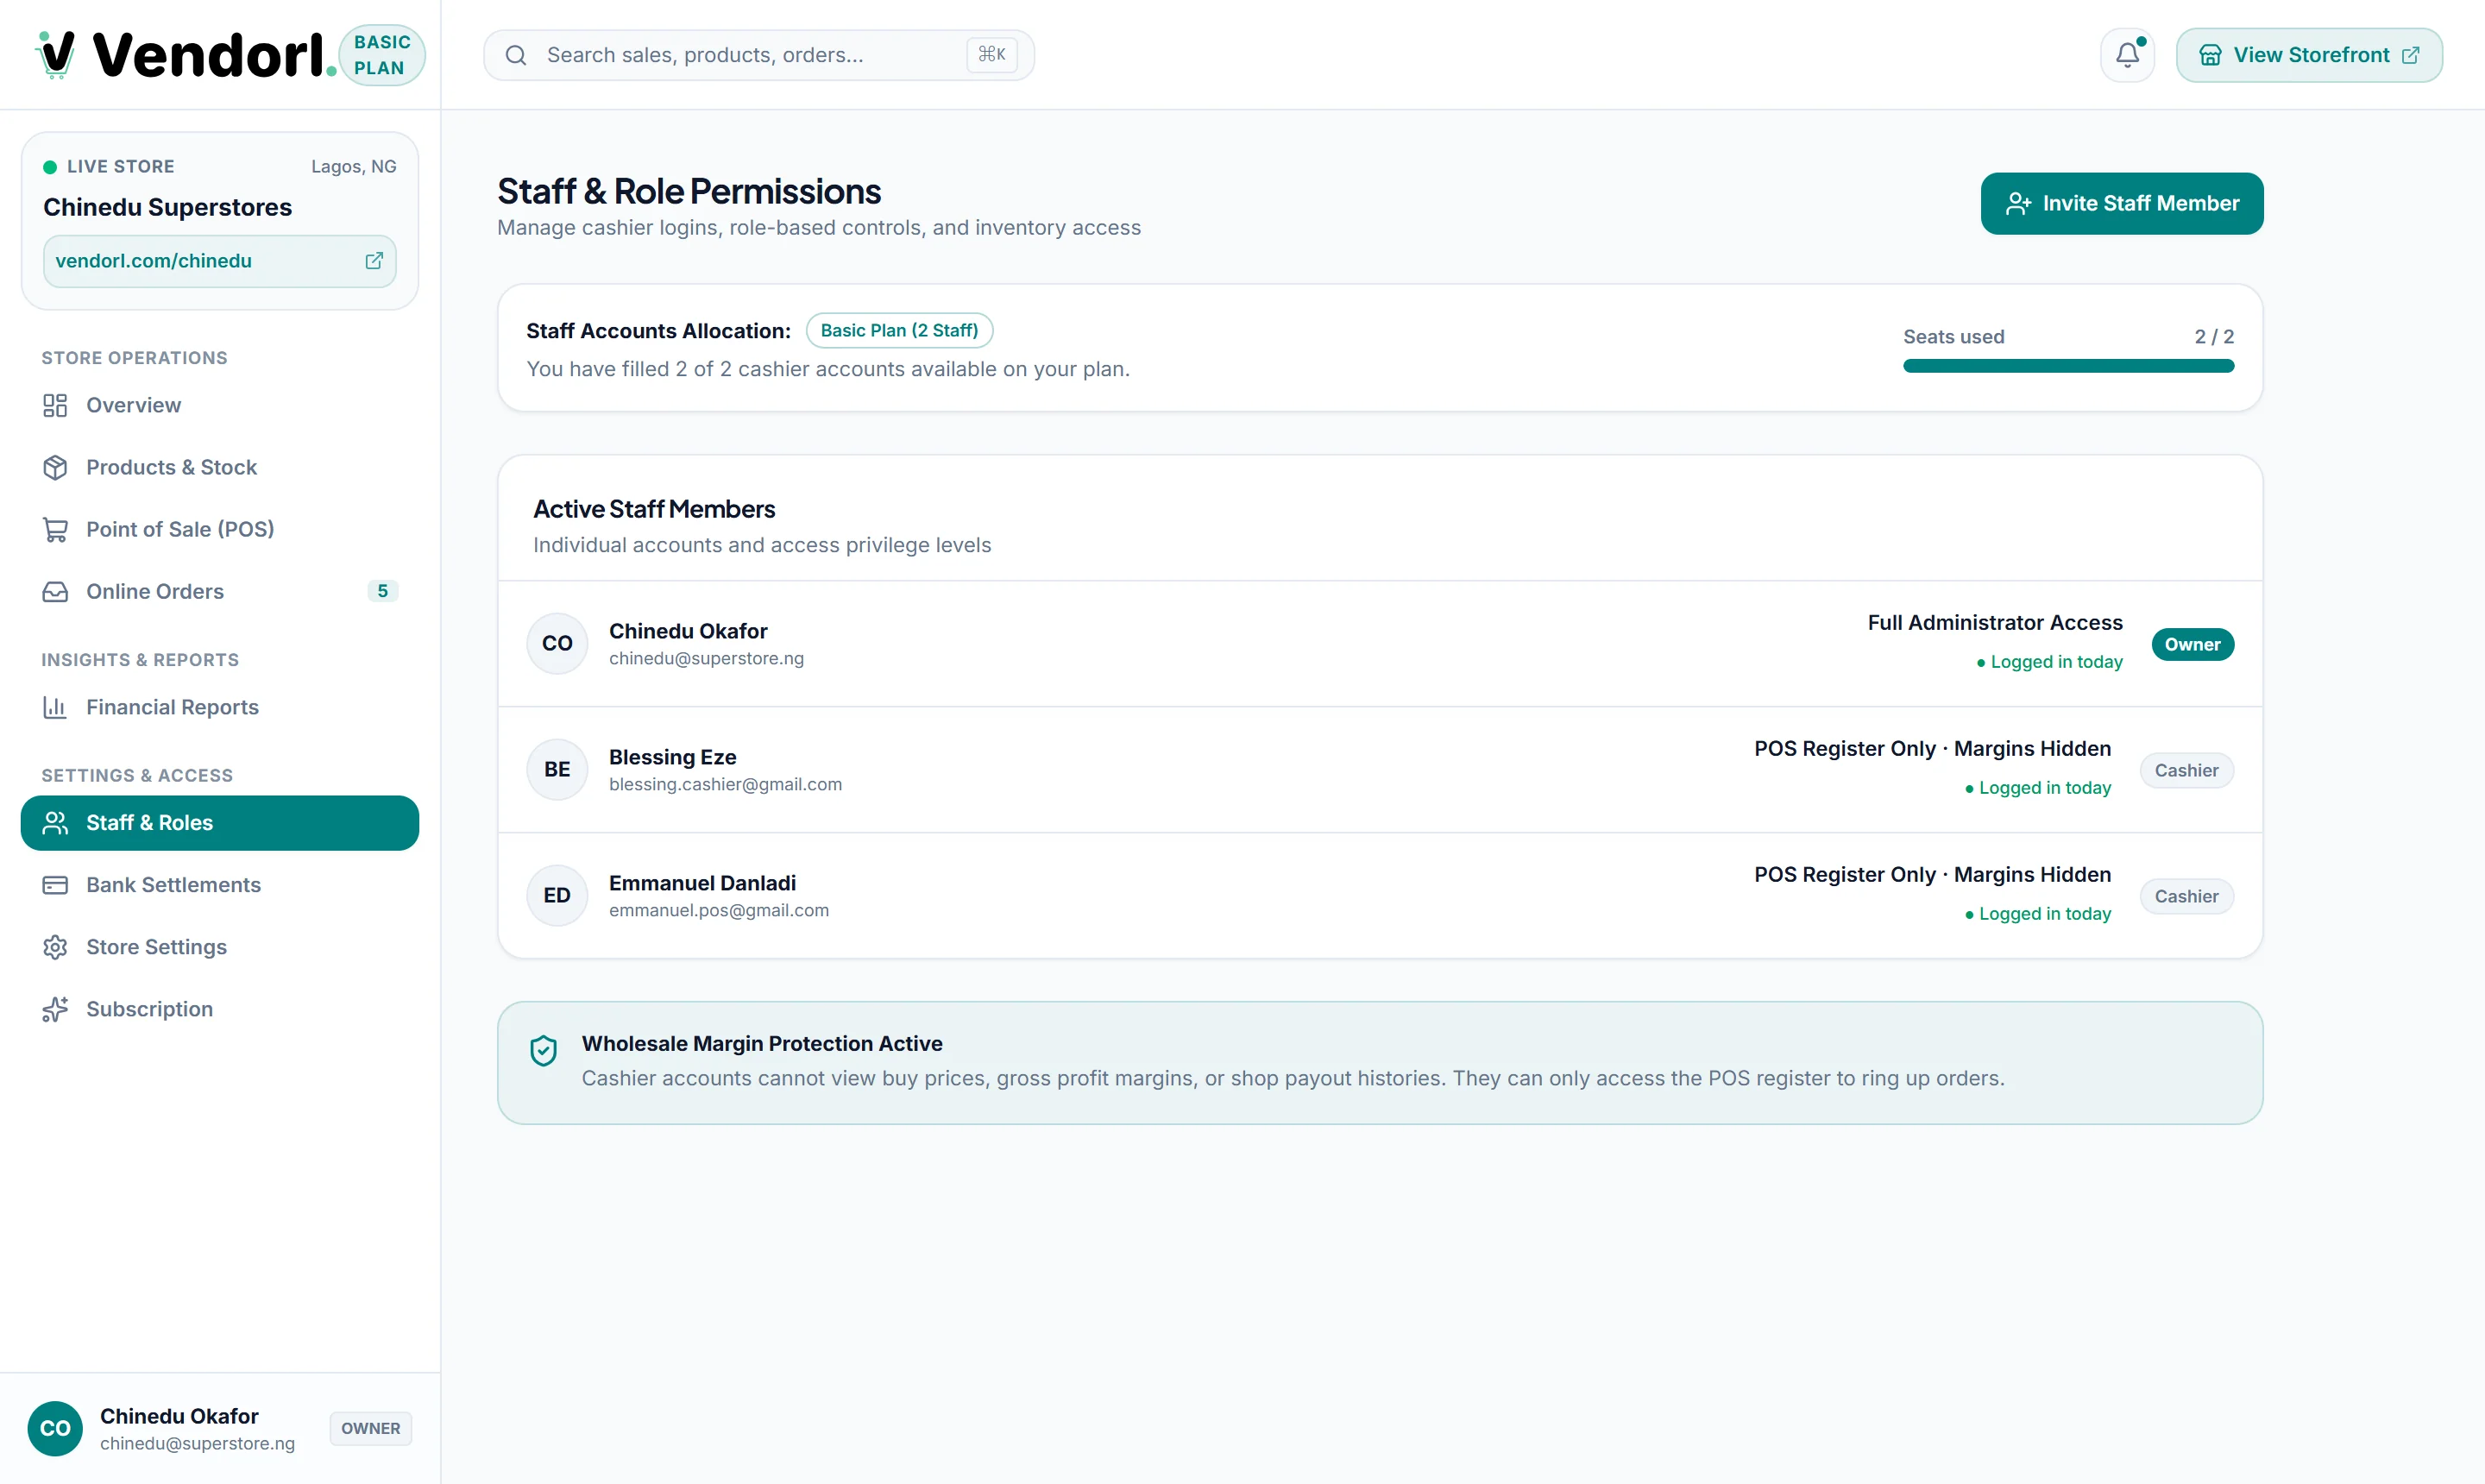2485x1484 pixels.
Task: Click the add-user icon on Invite button
Action: click(x=2018, y=204)
